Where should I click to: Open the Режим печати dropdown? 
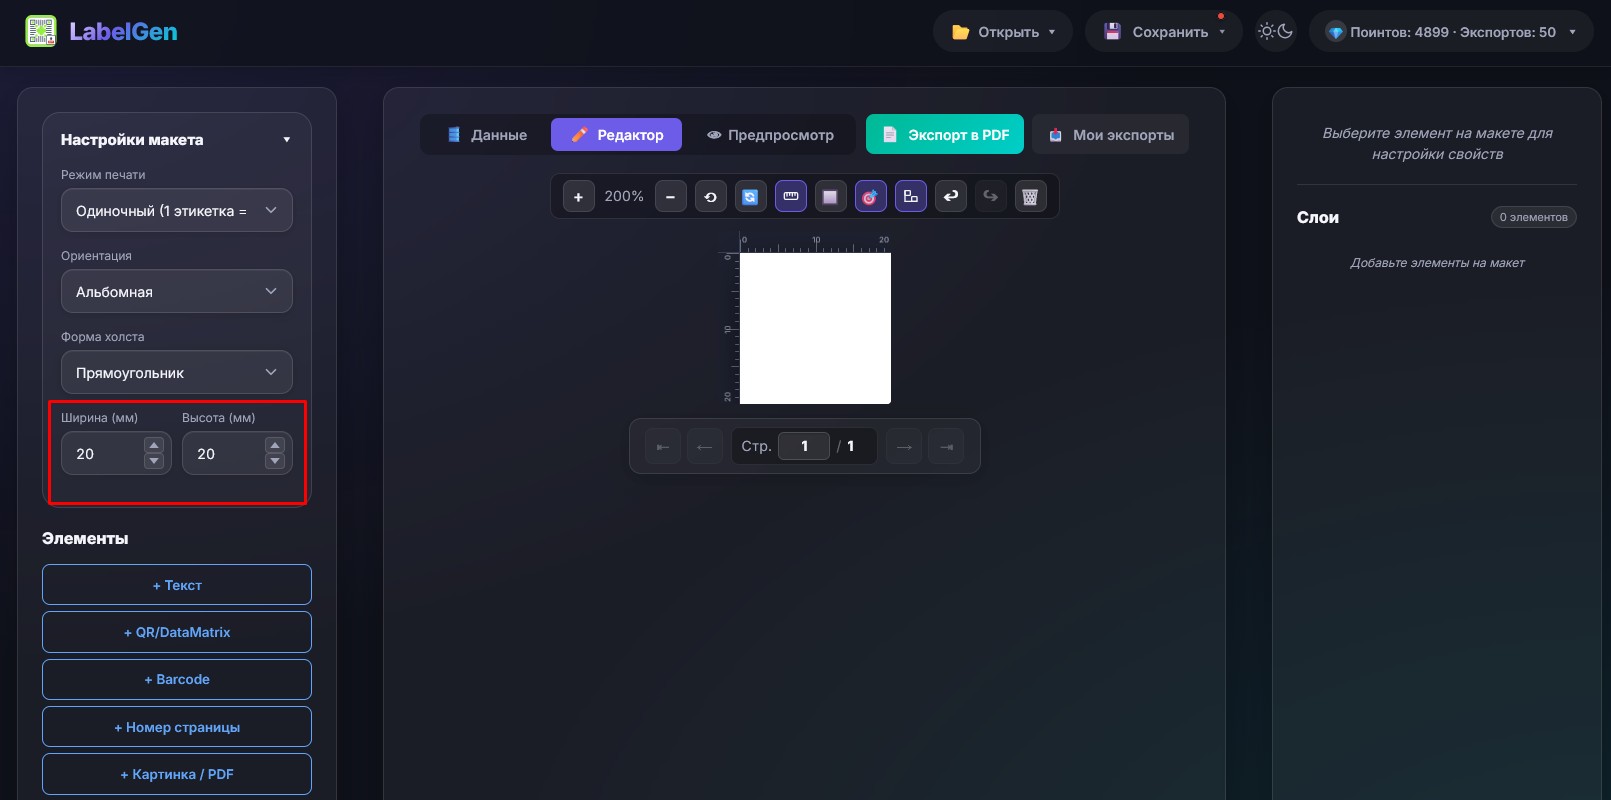click(177, 210)
